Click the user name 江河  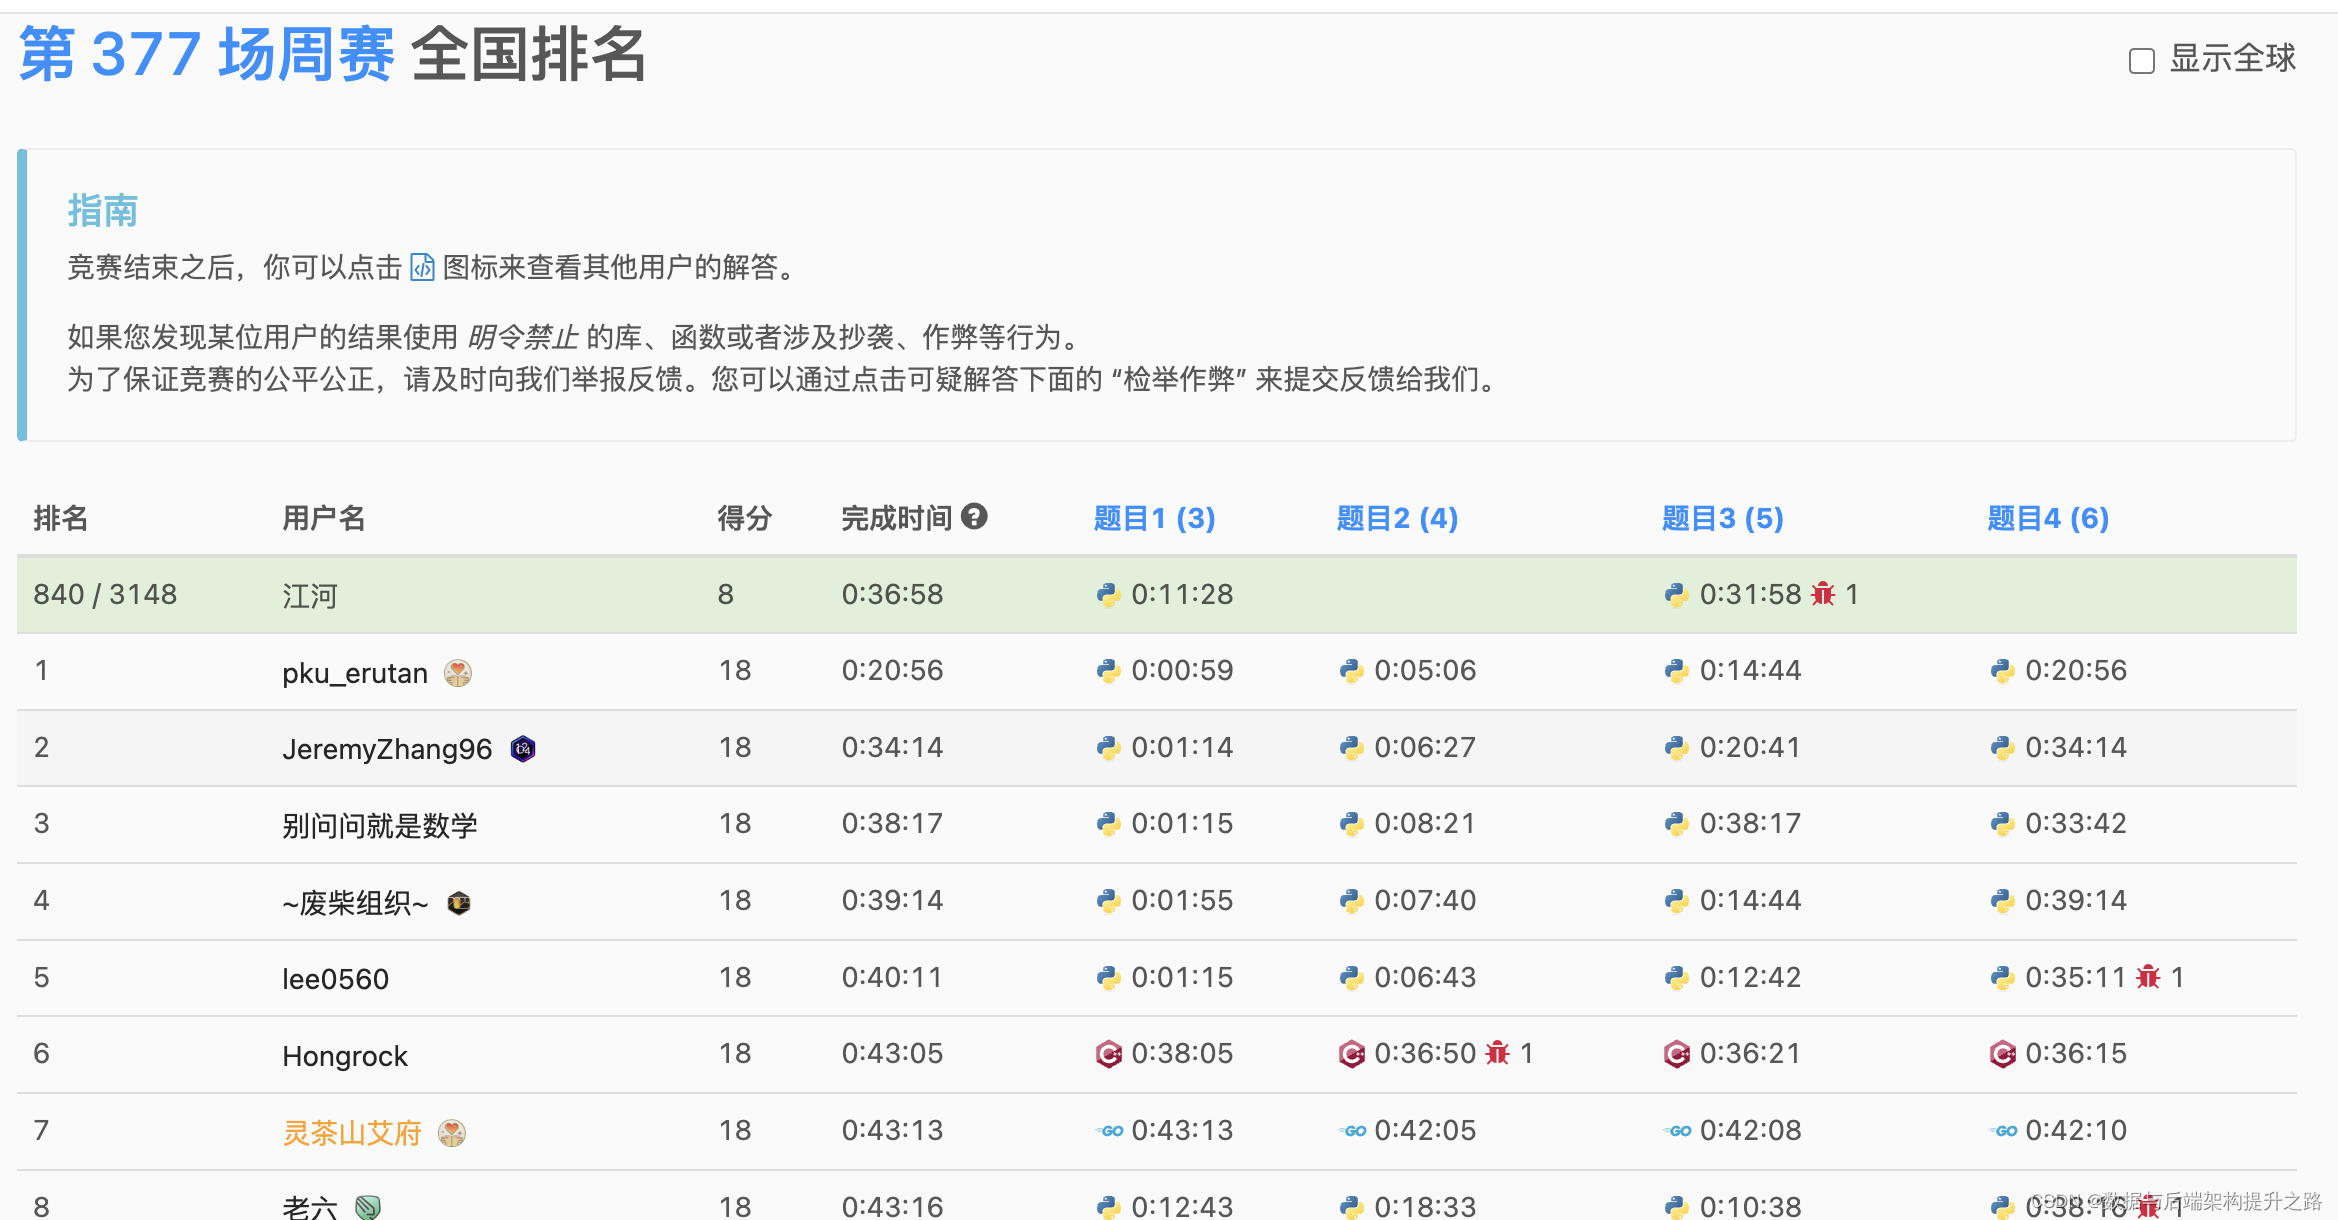(x=310, y=596)
